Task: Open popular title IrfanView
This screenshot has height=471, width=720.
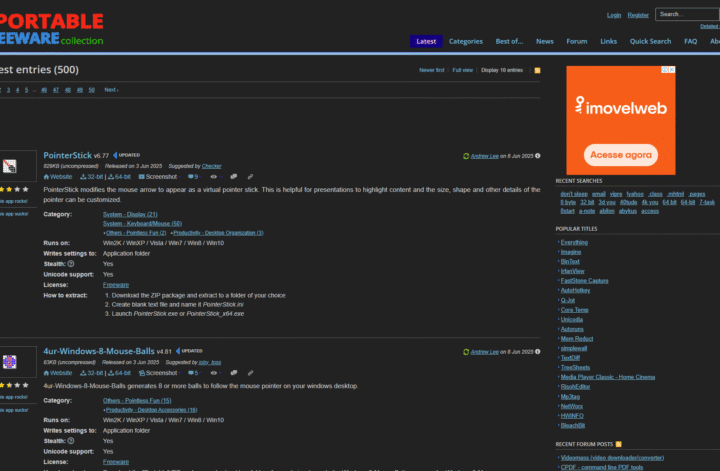Action: click(x=573, y=271)
